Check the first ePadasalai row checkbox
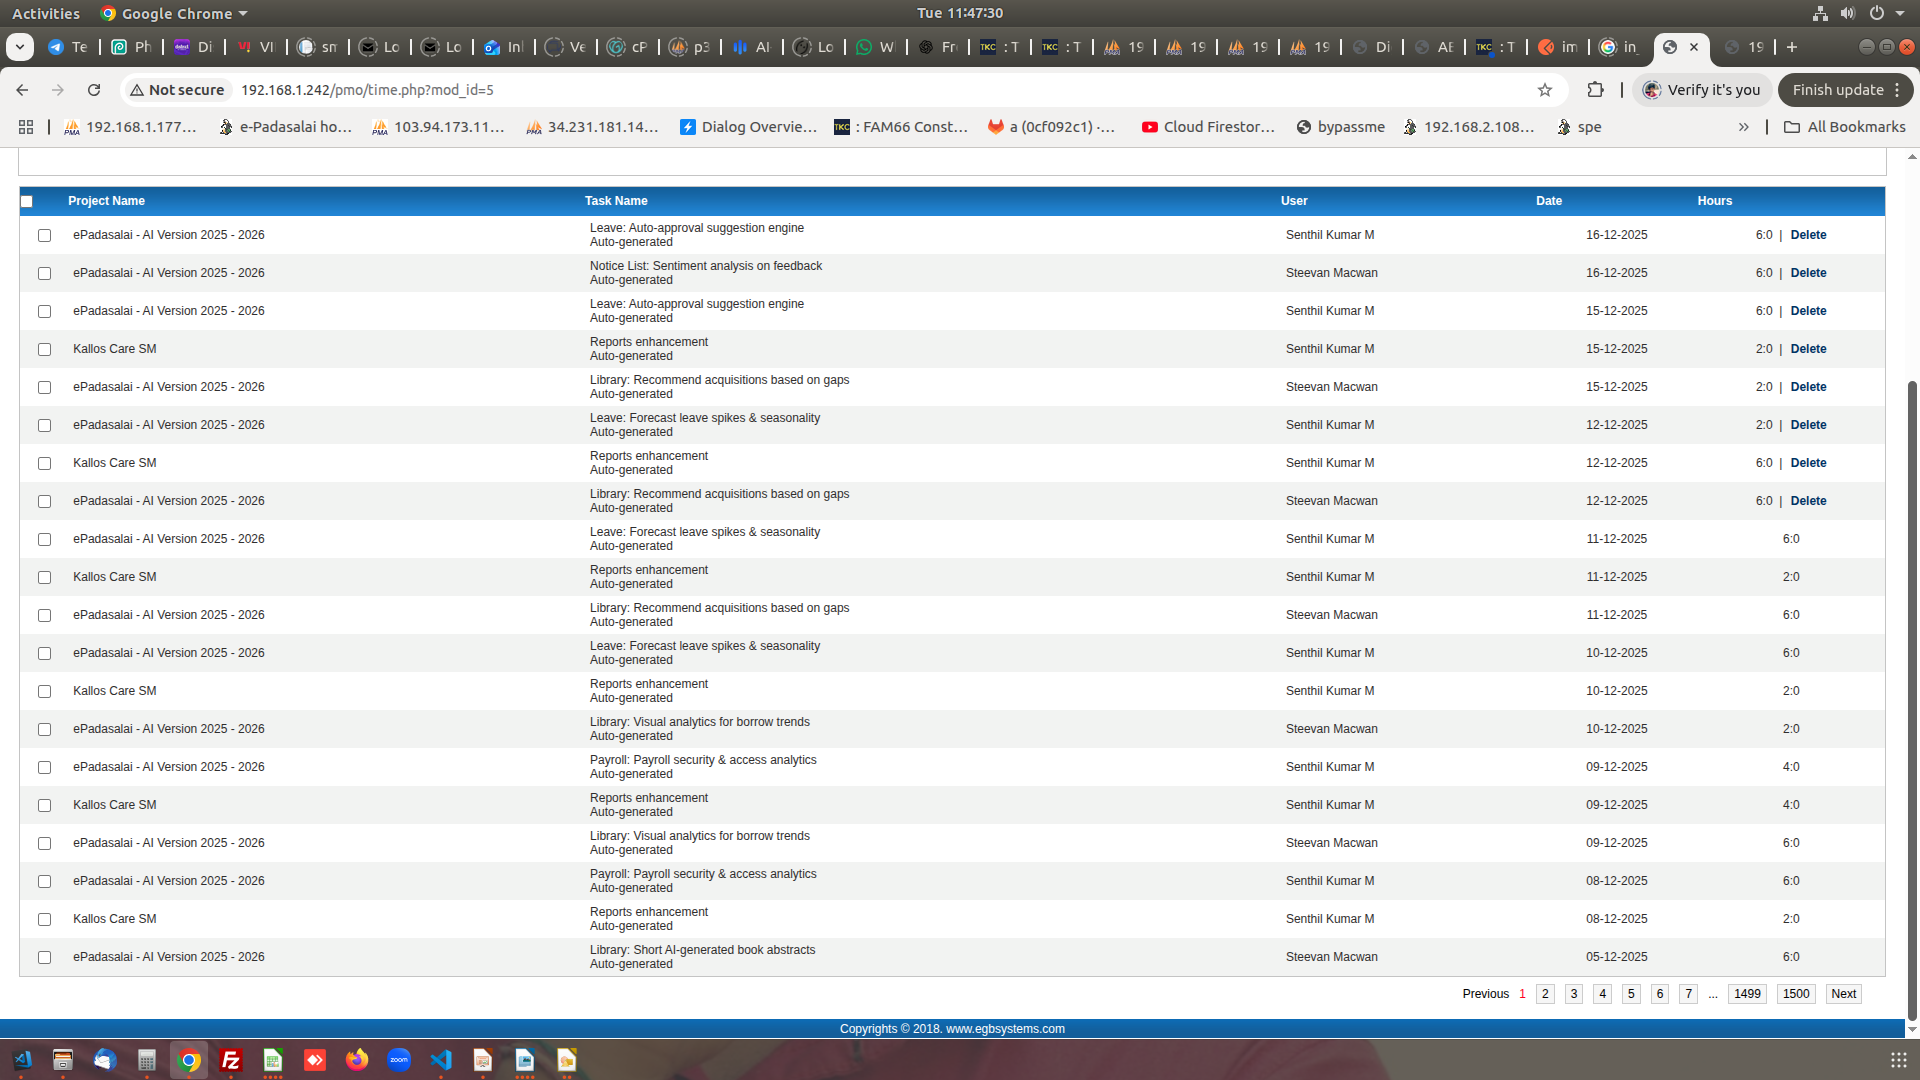 click(44, 236)
